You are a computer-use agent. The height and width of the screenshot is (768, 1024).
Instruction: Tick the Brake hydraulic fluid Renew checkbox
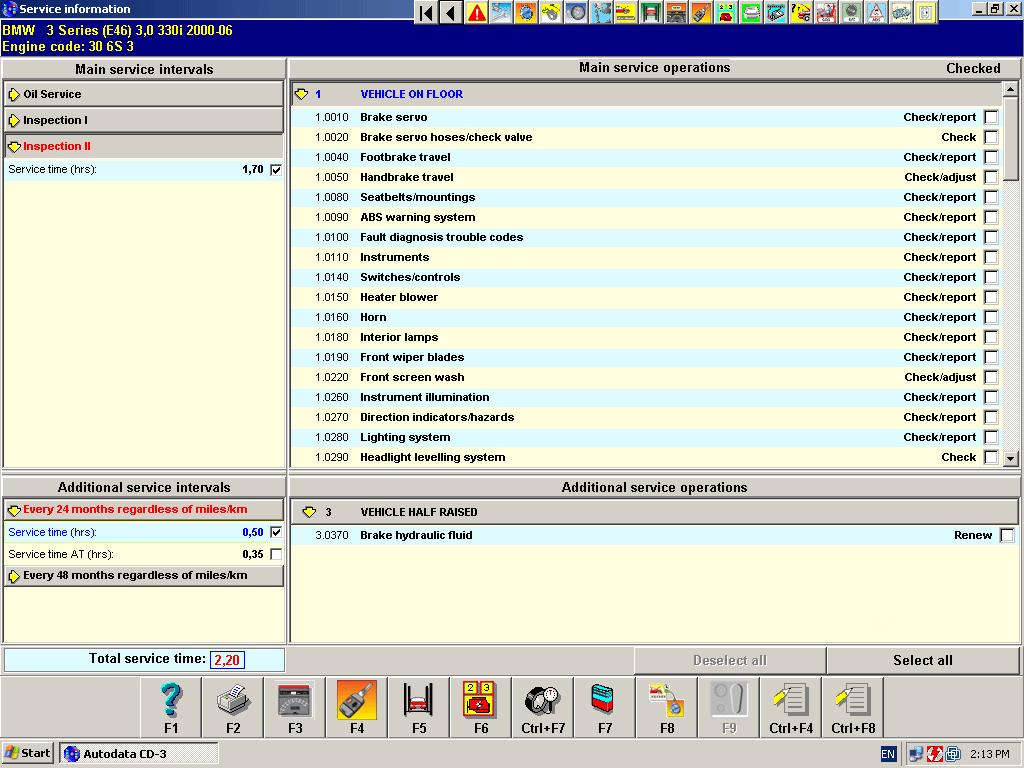(x=1008, y=535)
